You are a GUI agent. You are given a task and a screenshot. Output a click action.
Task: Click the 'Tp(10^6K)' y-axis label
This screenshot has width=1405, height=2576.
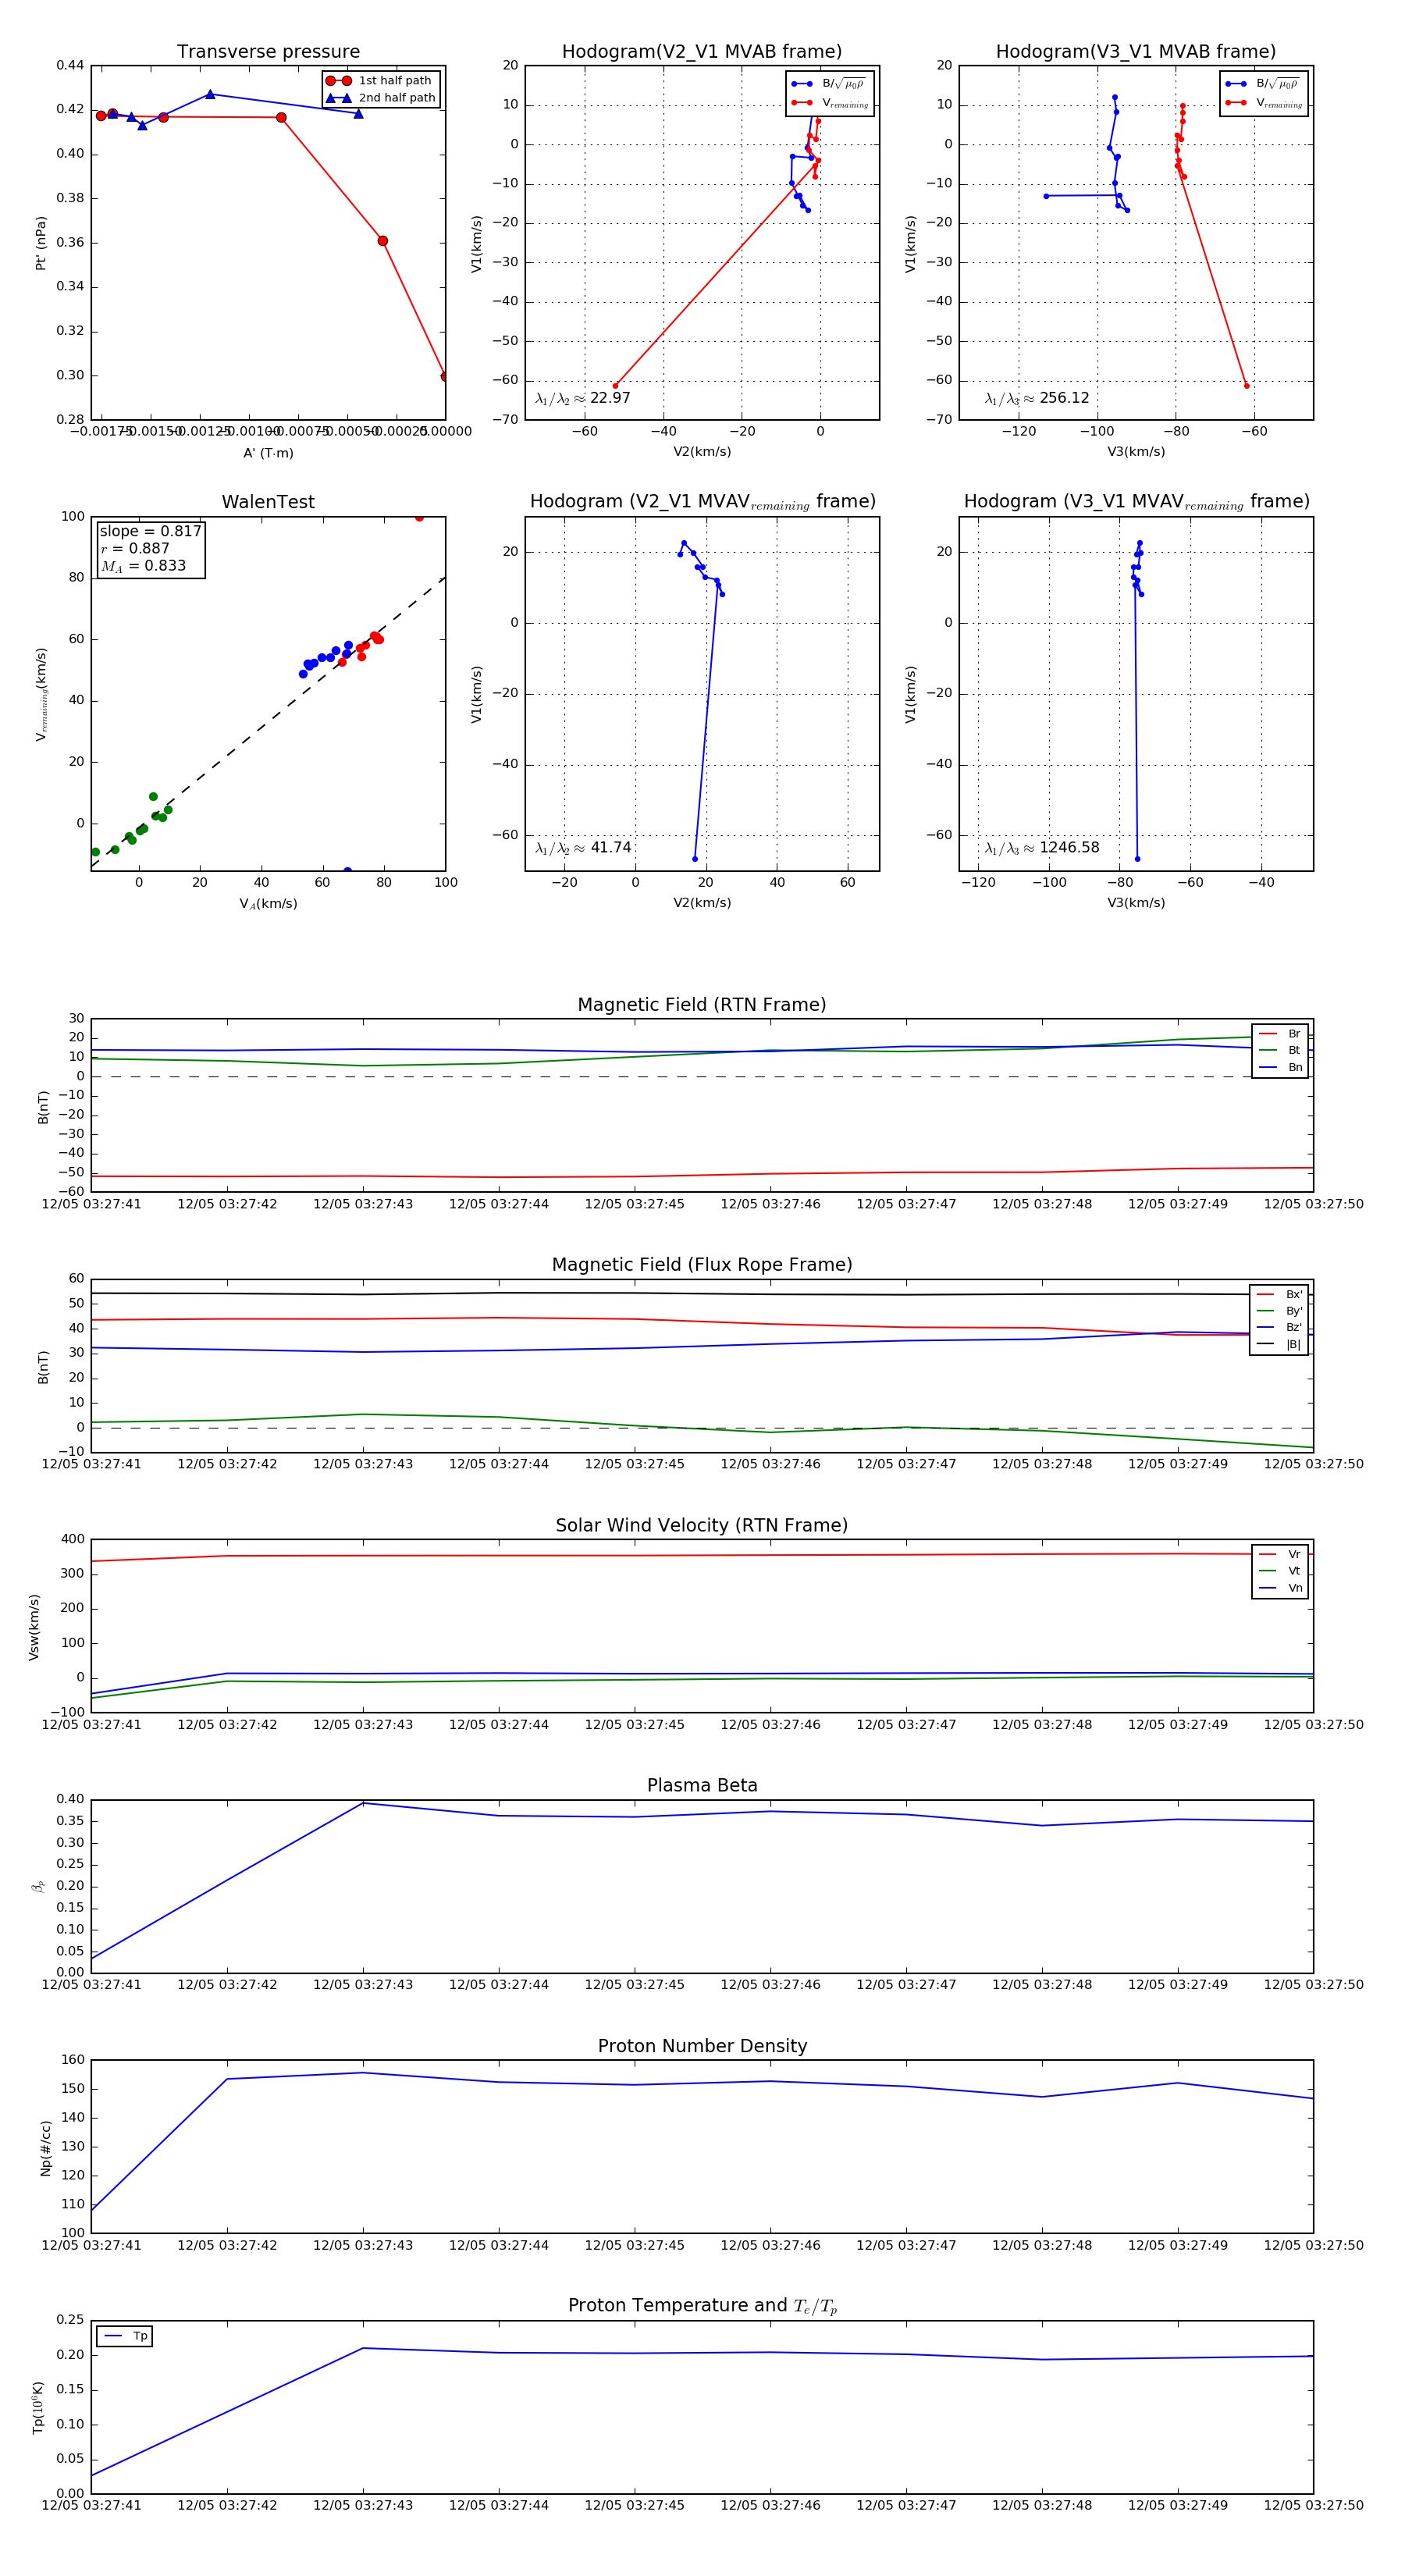[38, 2408]
